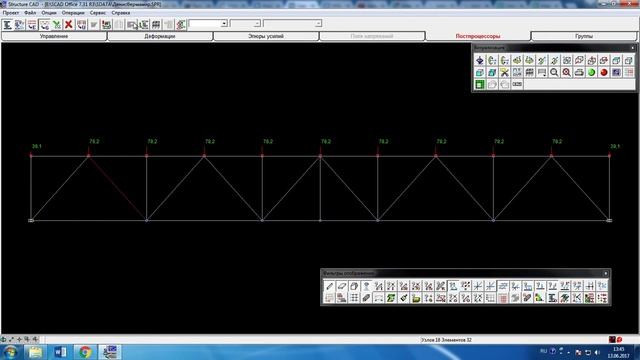Click the red sphere icon in Visualization panel
The width and height of the screenshot is (640, 360).
[x=604, y=73]
